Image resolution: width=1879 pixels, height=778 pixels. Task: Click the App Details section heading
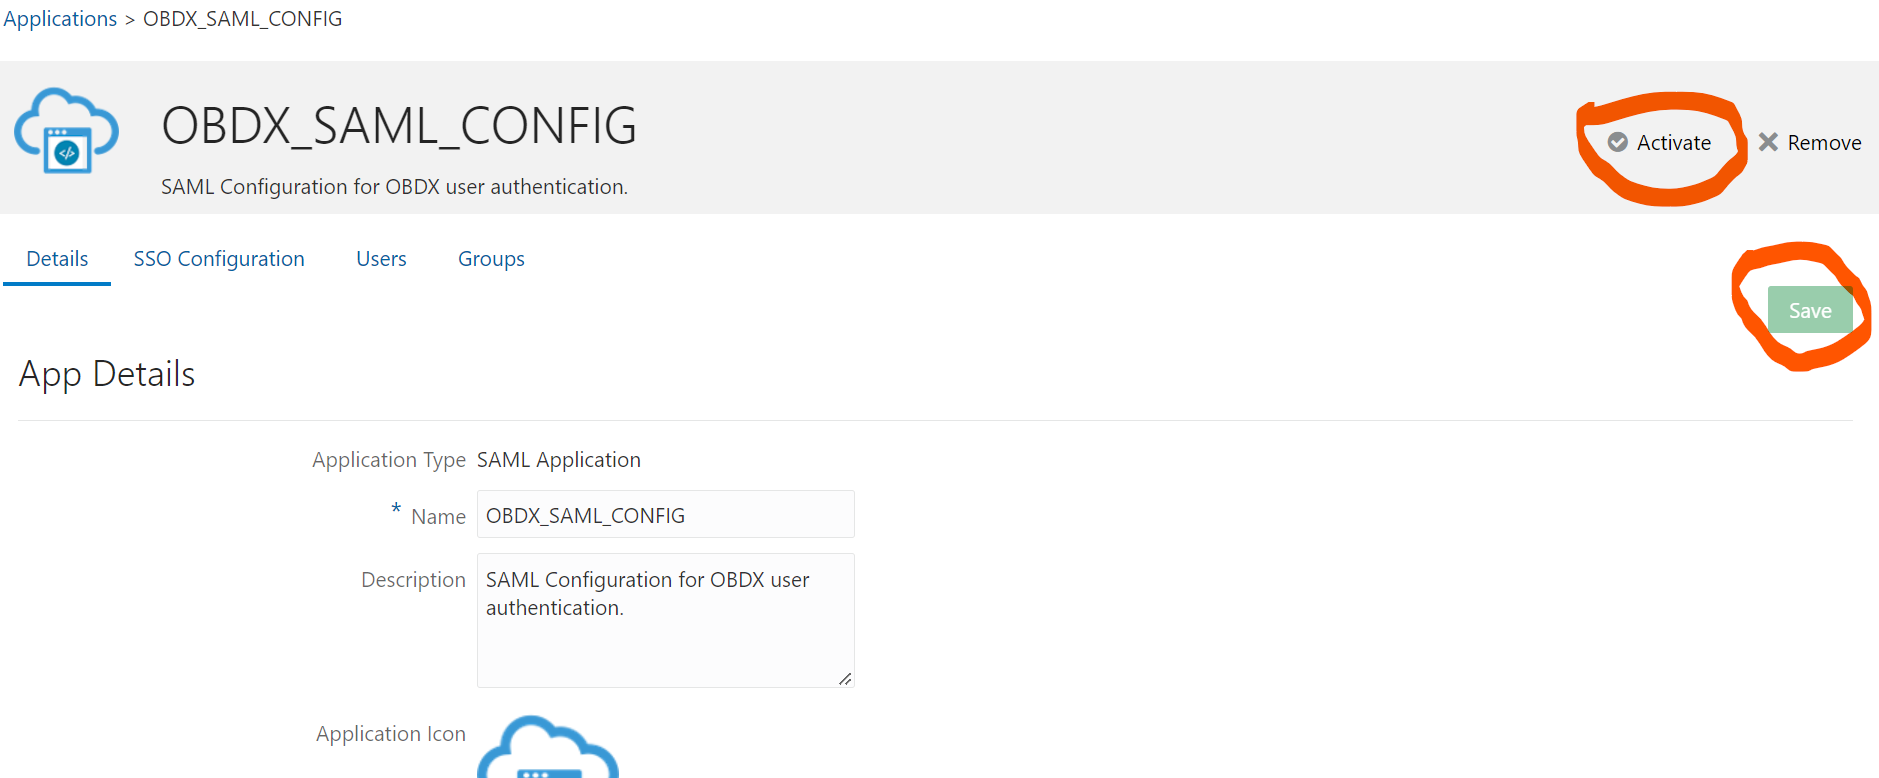[x=107, y=374]
